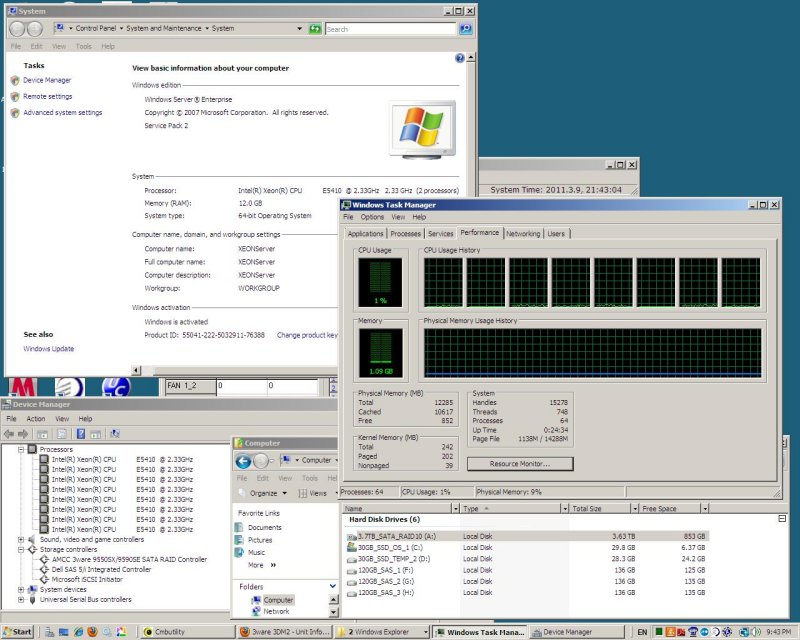
Task: Select the 3.7TB_SATA_RAID10 (A:) drive row
Action: 527,536
